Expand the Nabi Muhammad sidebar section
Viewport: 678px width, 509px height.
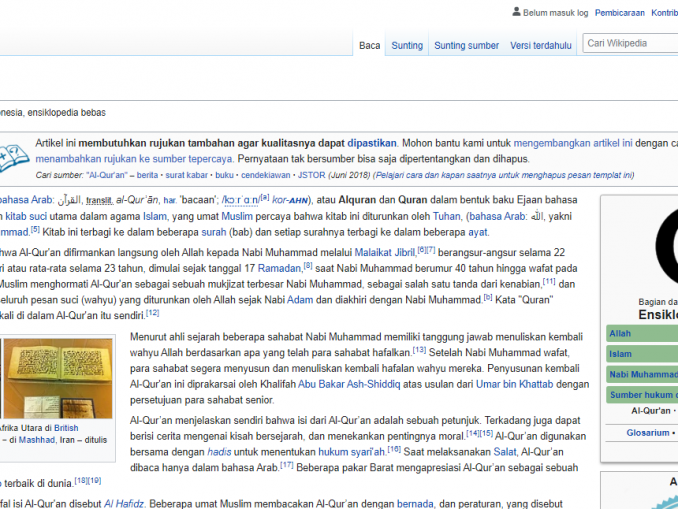coord(642,374)
